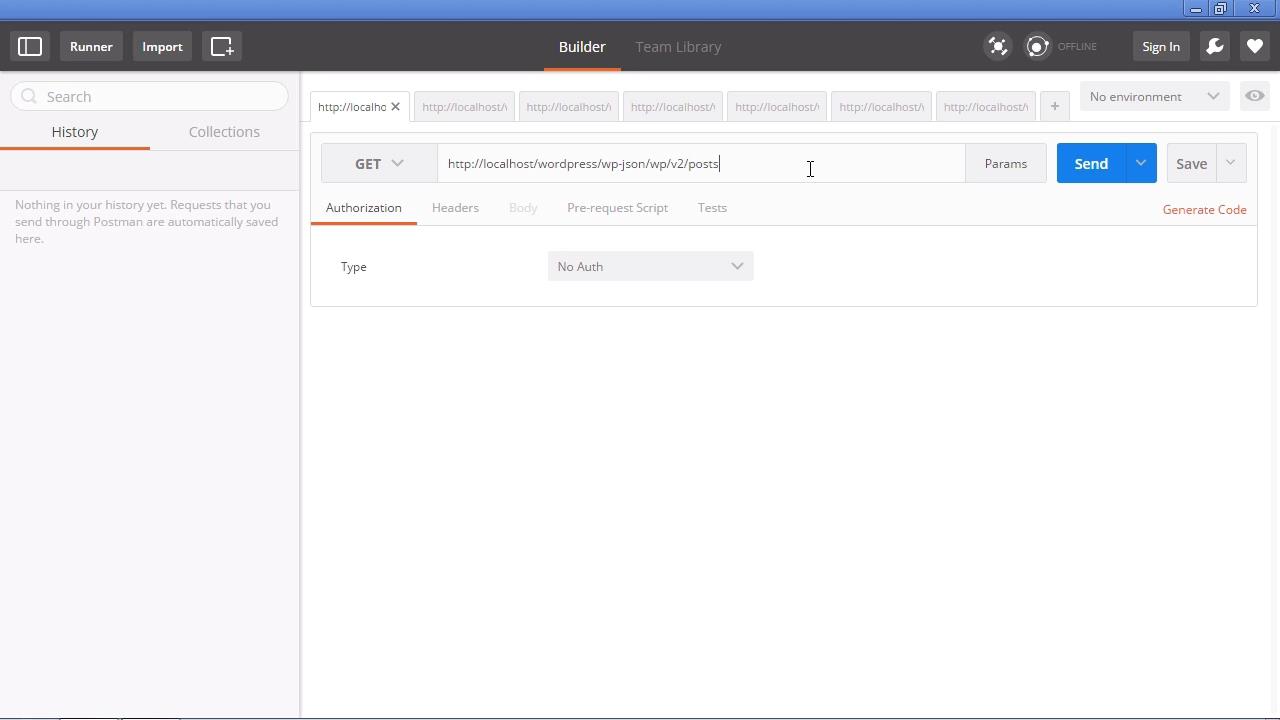Screen dimensions: 1280x720
Task: Open the Body tab
Action: tap(523, 208)
